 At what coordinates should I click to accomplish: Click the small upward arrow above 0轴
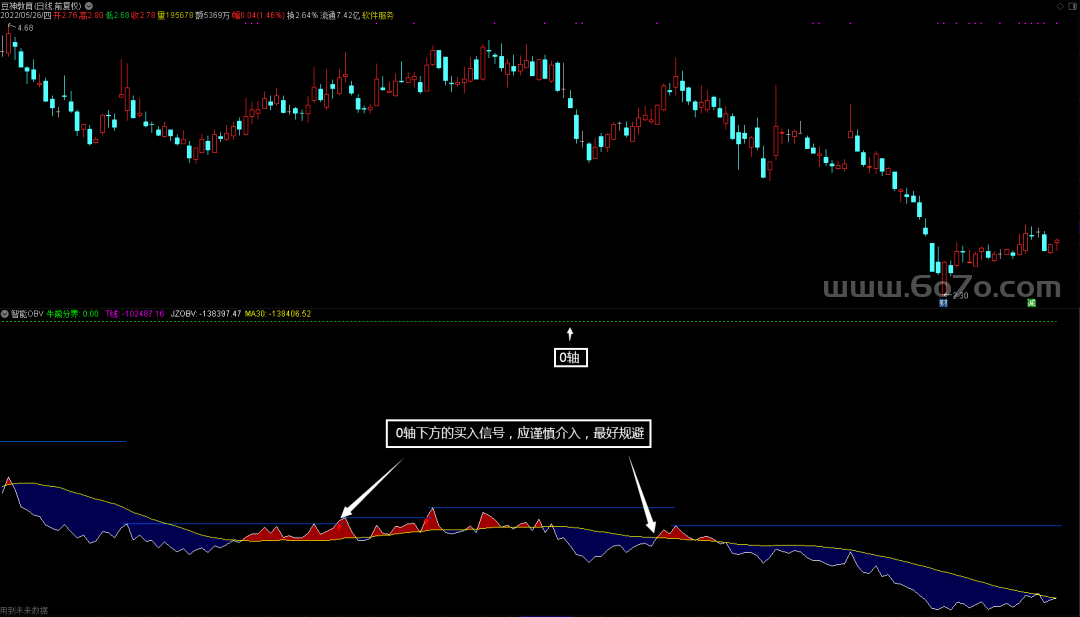pyautogui.click(x=570, y=333)
